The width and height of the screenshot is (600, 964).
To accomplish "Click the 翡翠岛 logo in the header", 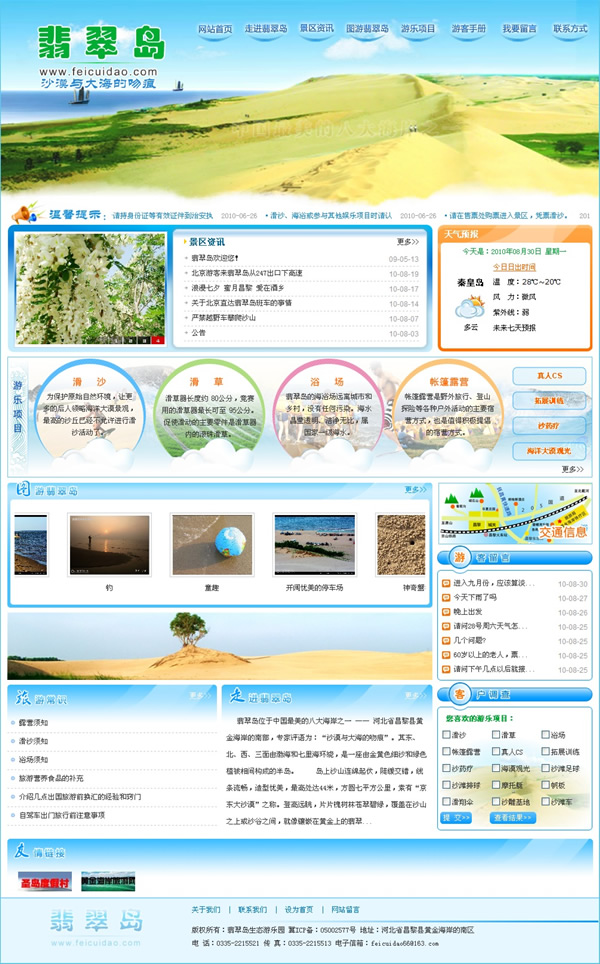I will pyautogui.click(x=99, y=45).
